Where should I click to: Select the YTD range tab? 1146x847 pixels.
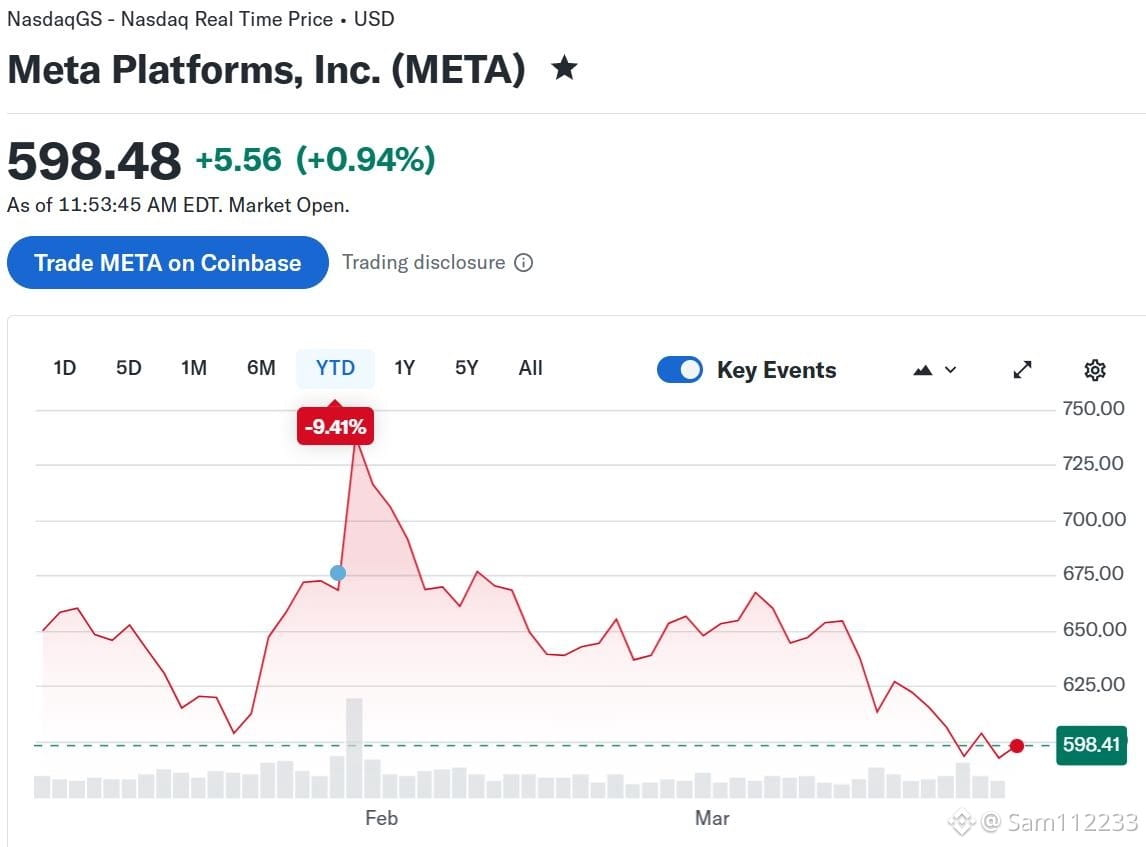(x=335, y=368)
